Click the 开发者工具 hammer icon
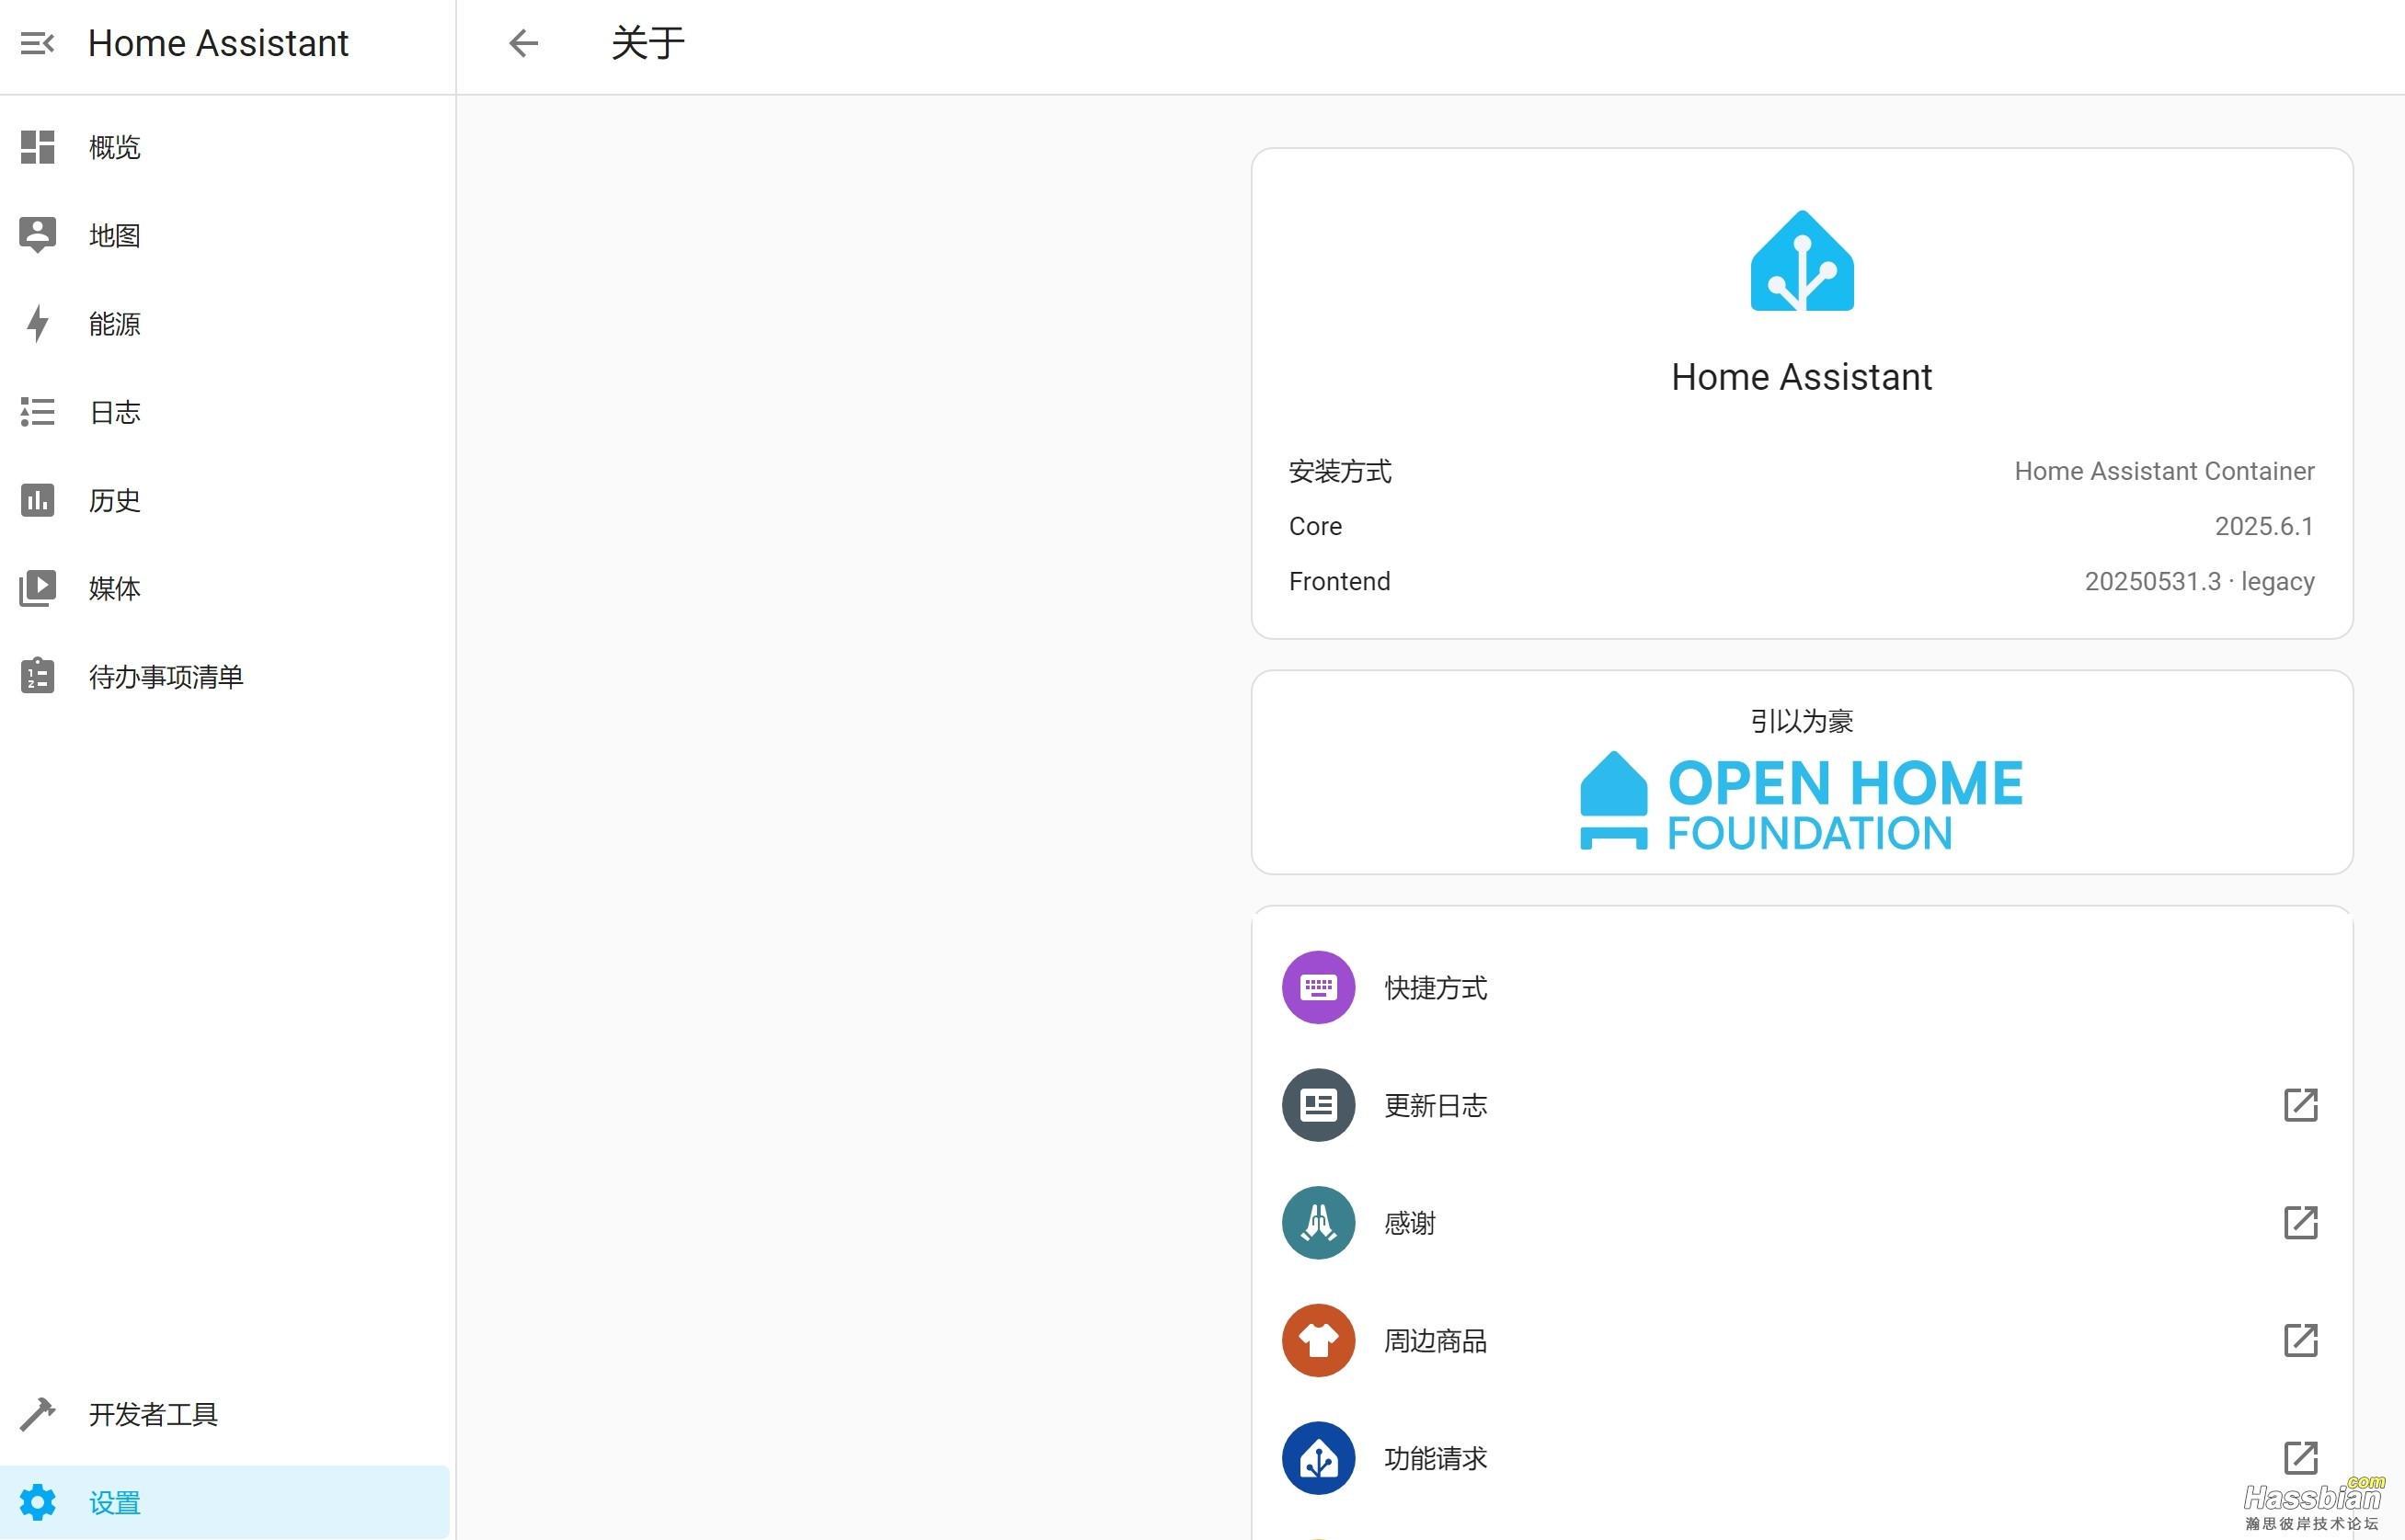 (38, 1414)
